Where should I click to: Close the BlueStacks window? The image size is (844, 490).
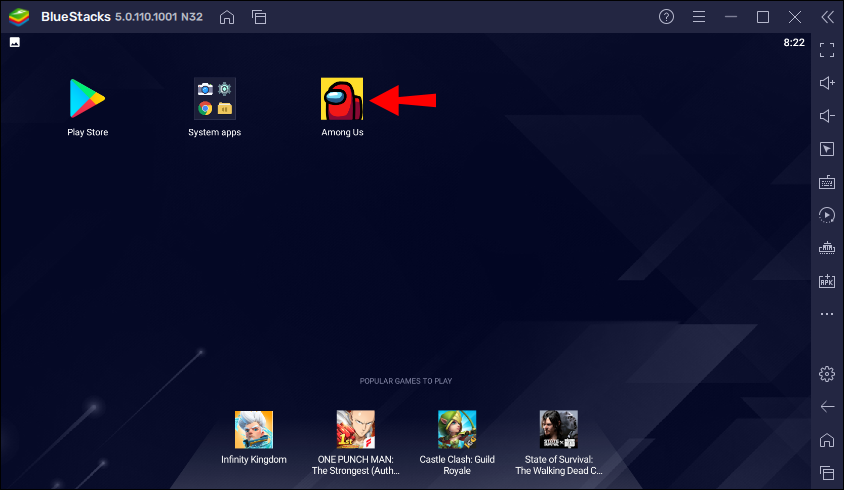[x=795, y=17]
